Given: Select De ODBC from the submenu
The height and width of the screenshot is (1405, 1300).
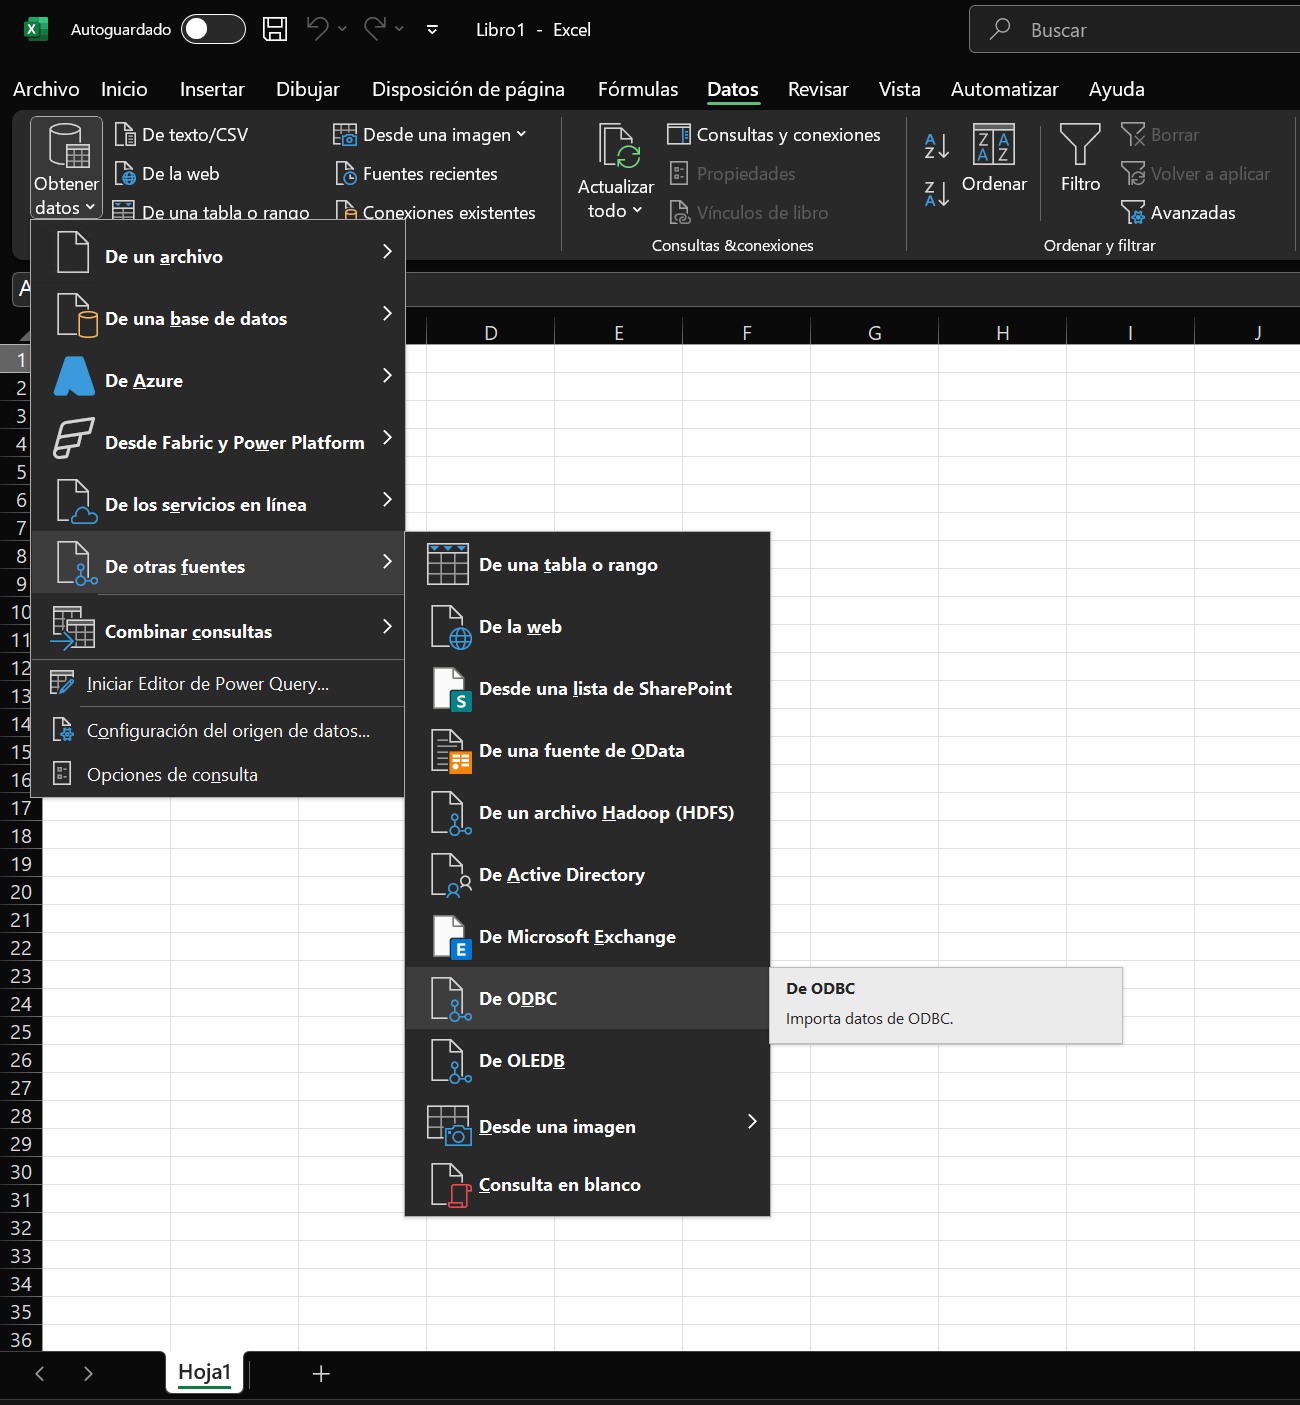Looking at the screenshot, I should coord(518,998).
